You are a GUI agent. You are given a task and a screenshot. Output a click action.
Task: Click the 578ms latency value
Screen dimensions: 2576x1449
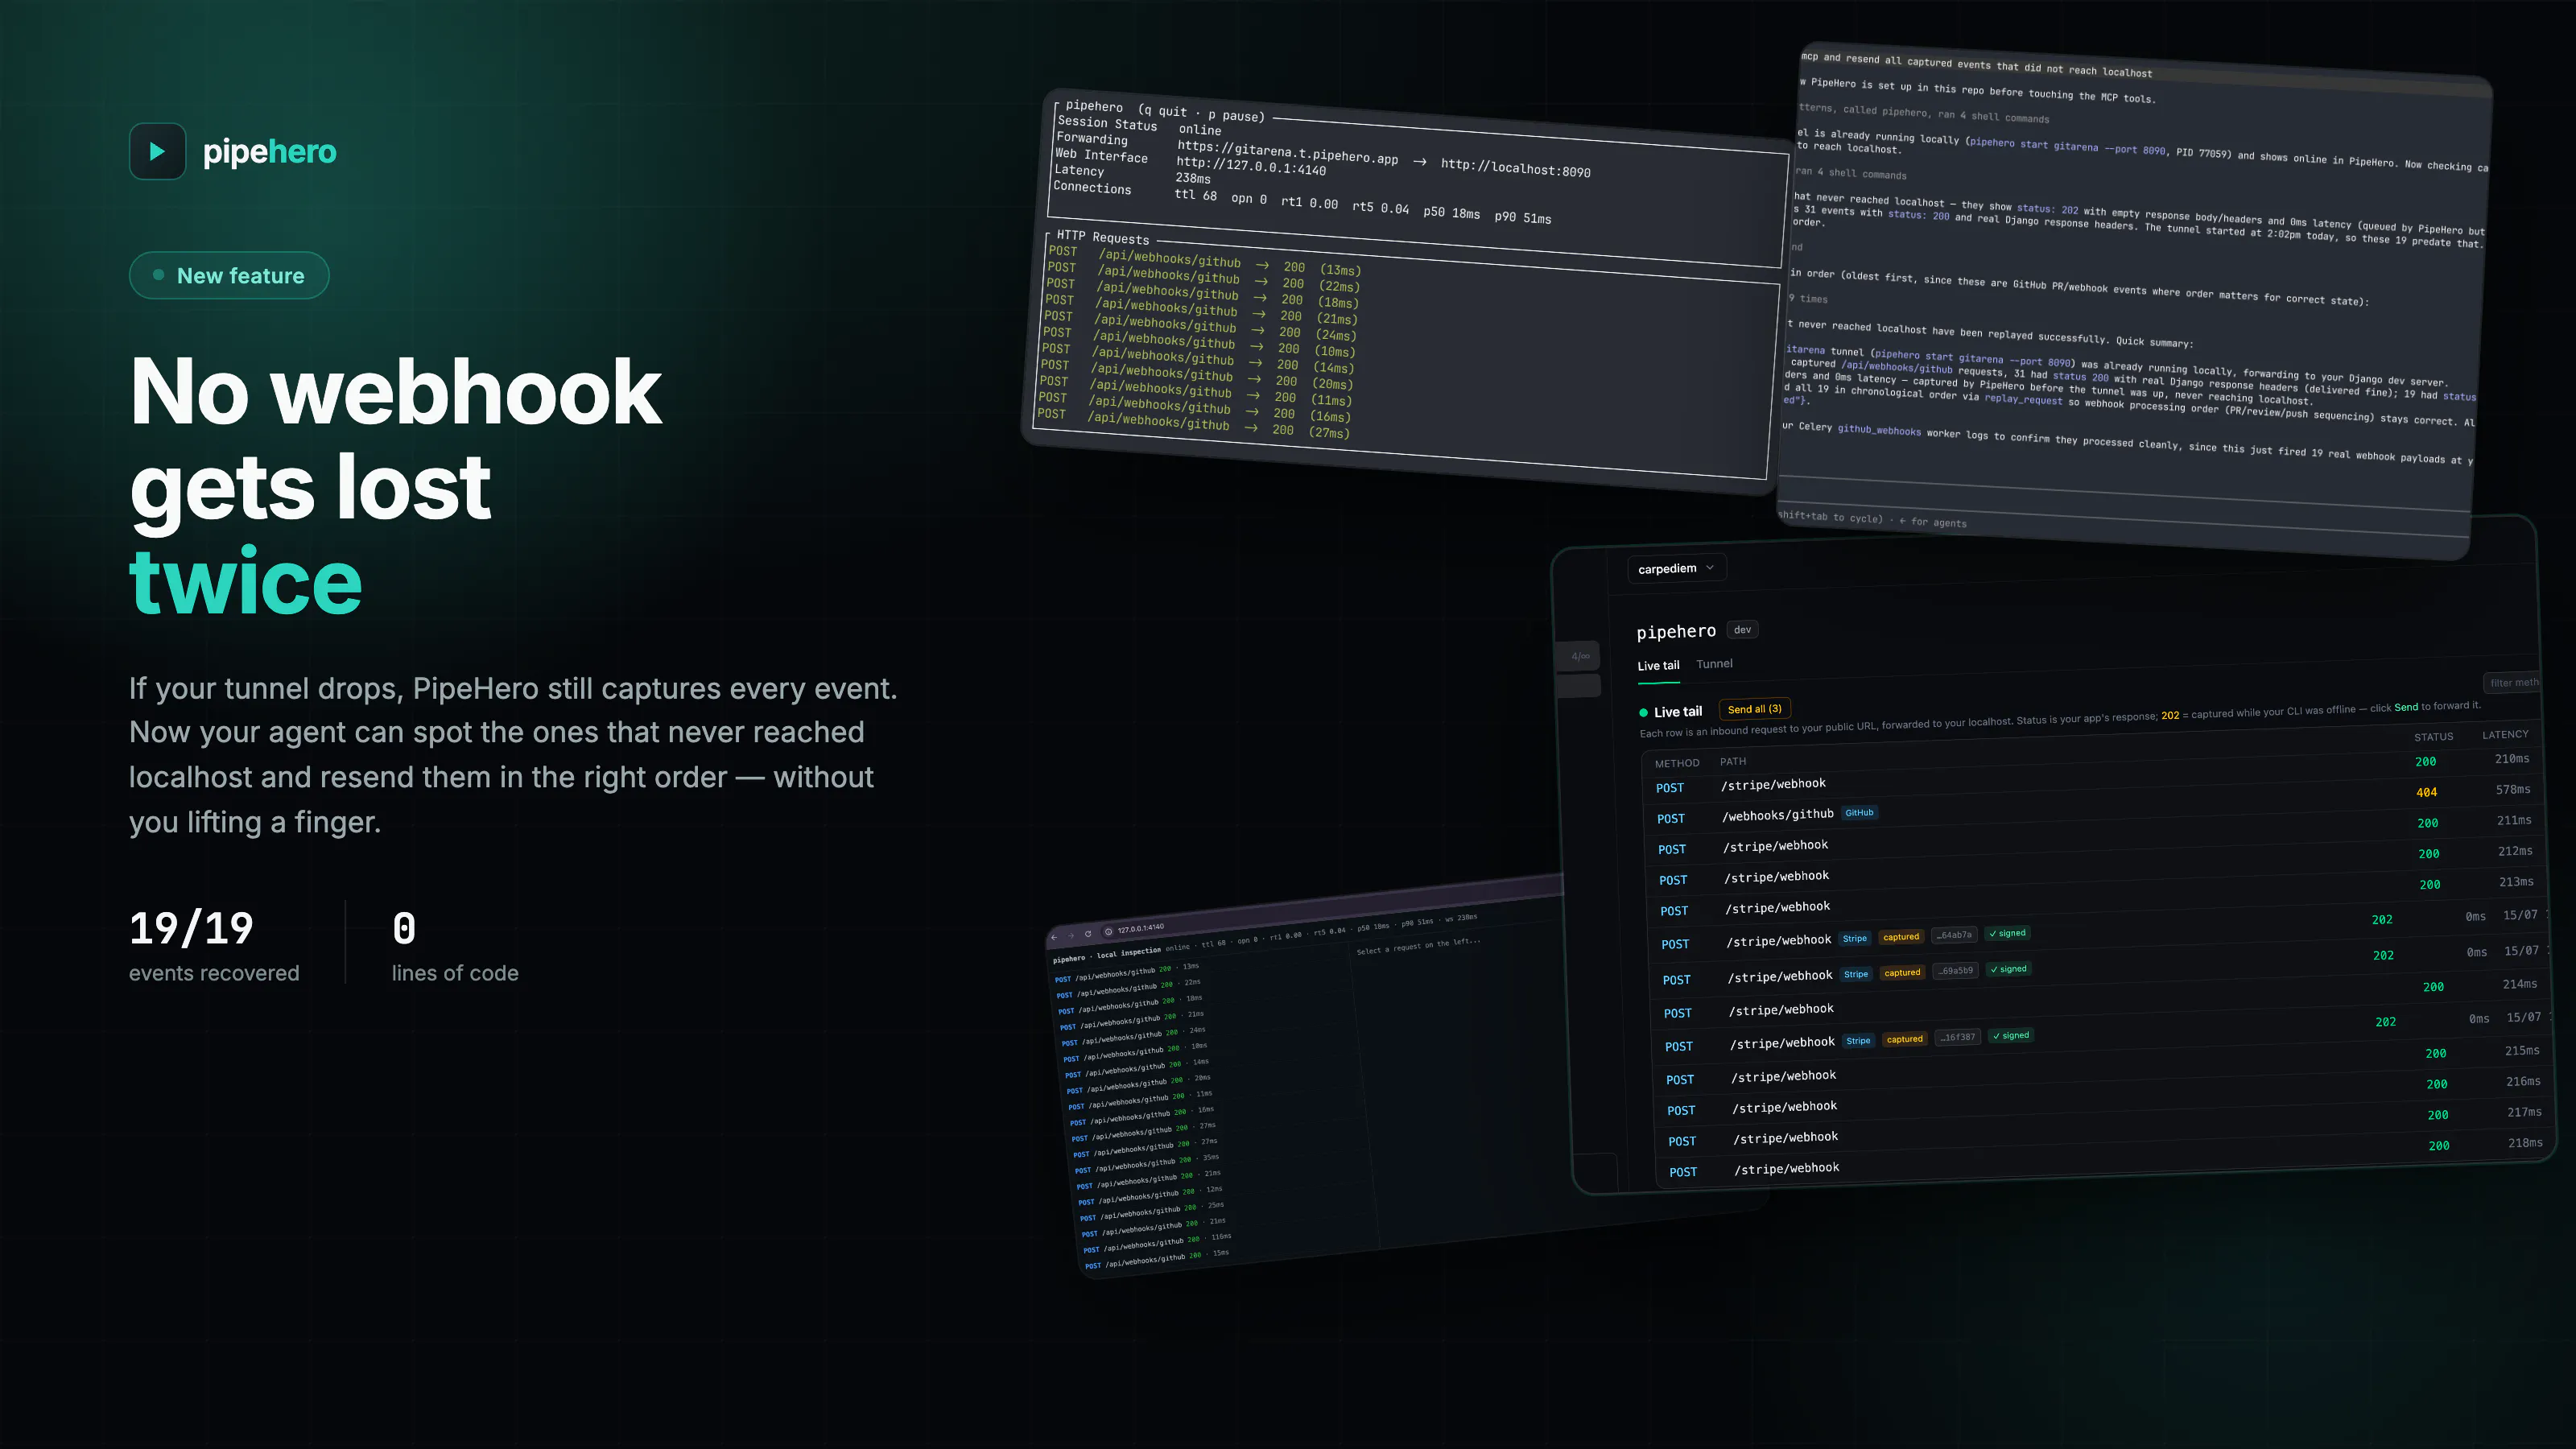2513,789
